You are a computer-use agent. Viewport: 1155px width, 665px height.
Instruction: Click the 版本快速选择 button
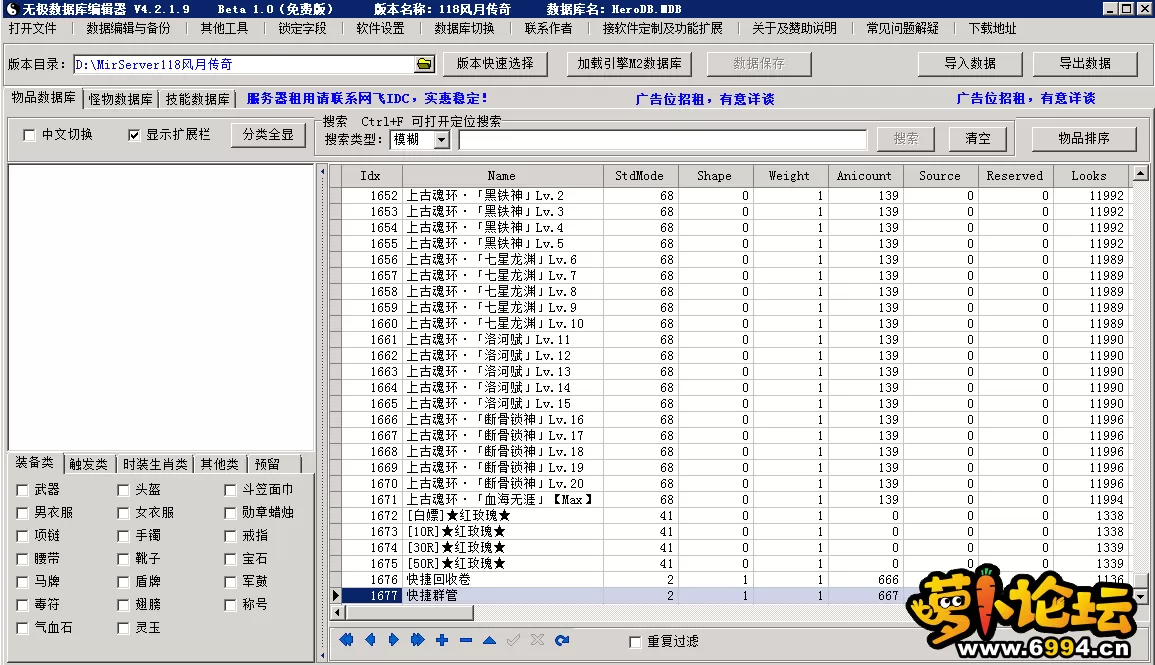[x=495, y=63]
